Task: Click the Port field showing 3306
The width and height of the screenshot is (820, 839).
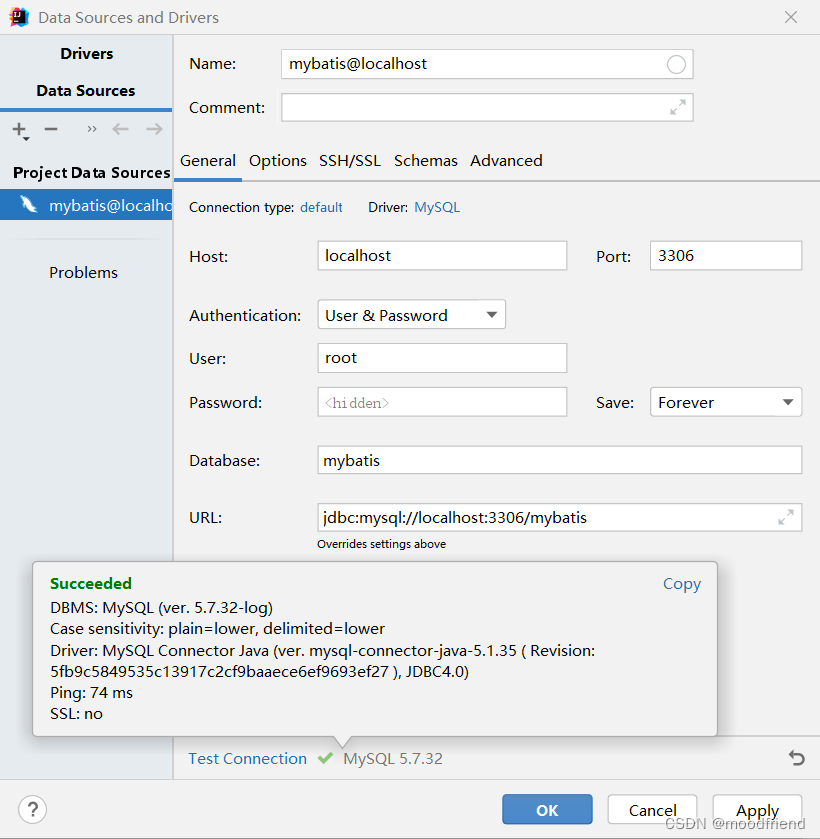Action: (726, 255)
